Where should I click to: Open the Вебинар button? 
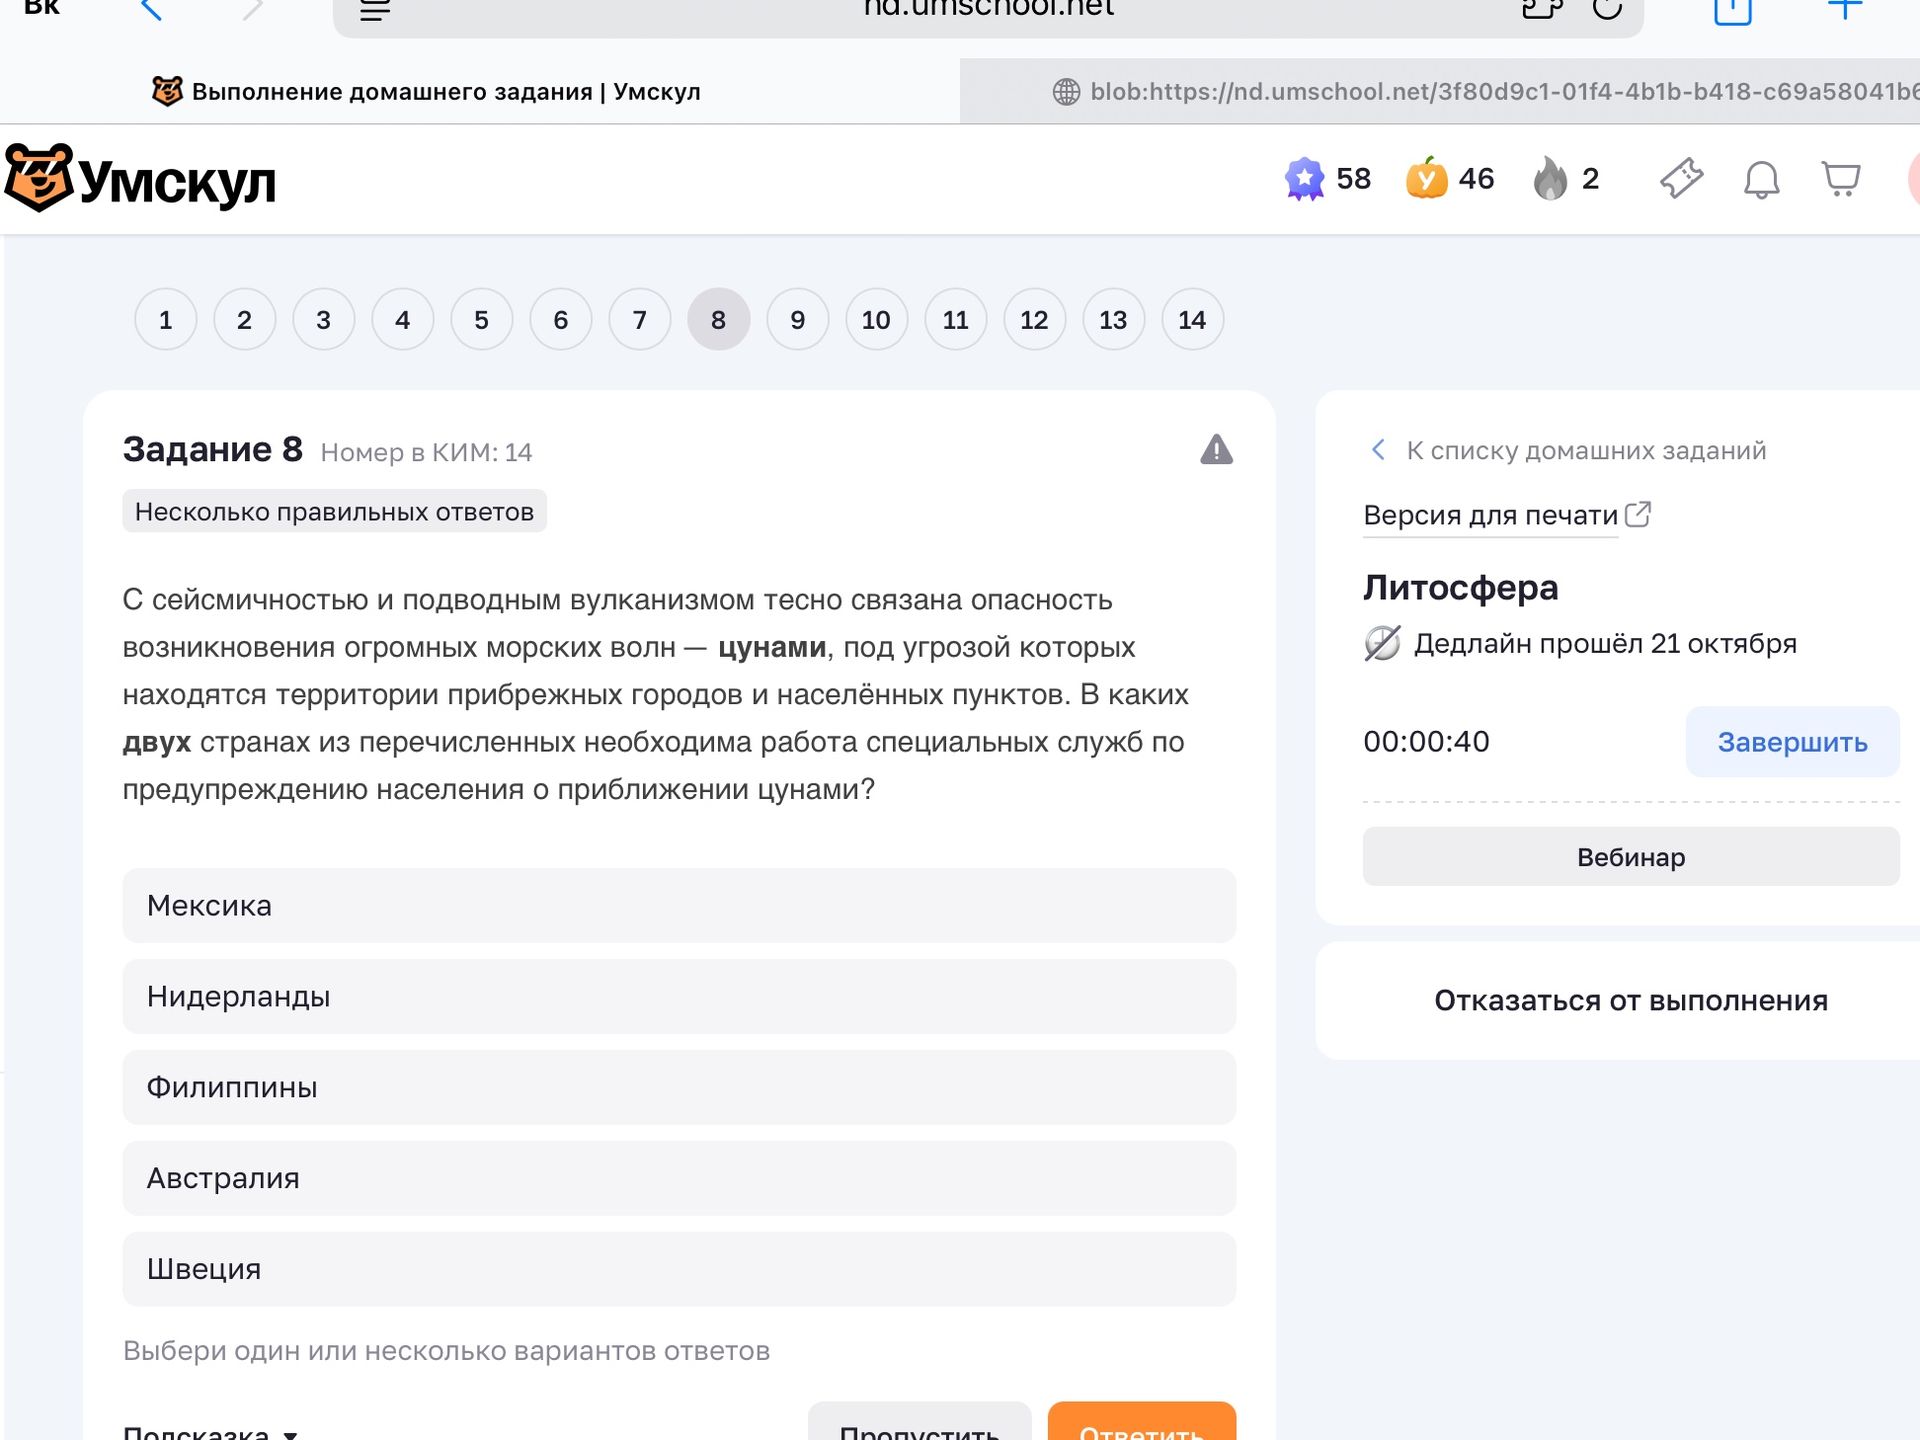click(1631, 857)
